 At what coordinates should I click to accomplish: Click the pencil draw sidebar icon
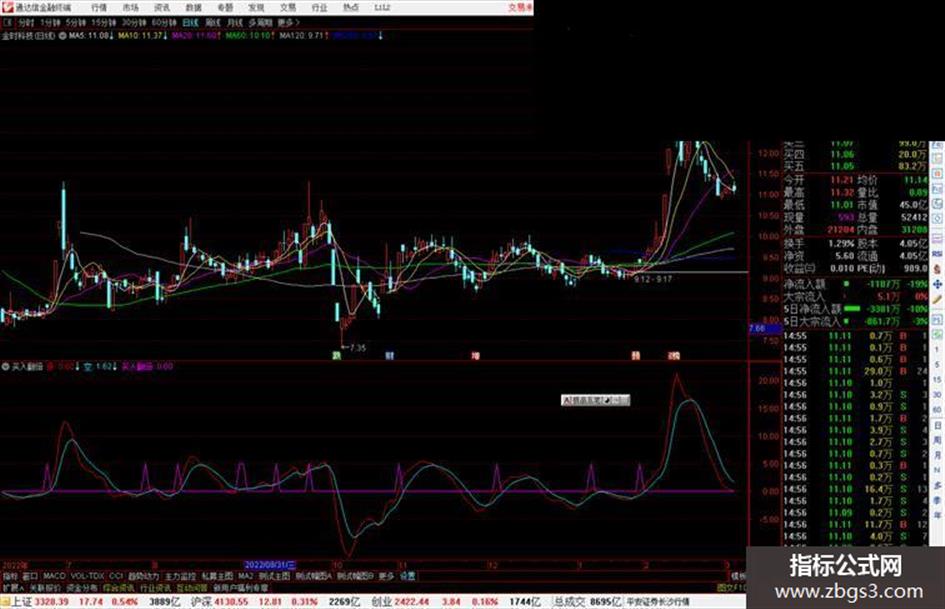937,299
